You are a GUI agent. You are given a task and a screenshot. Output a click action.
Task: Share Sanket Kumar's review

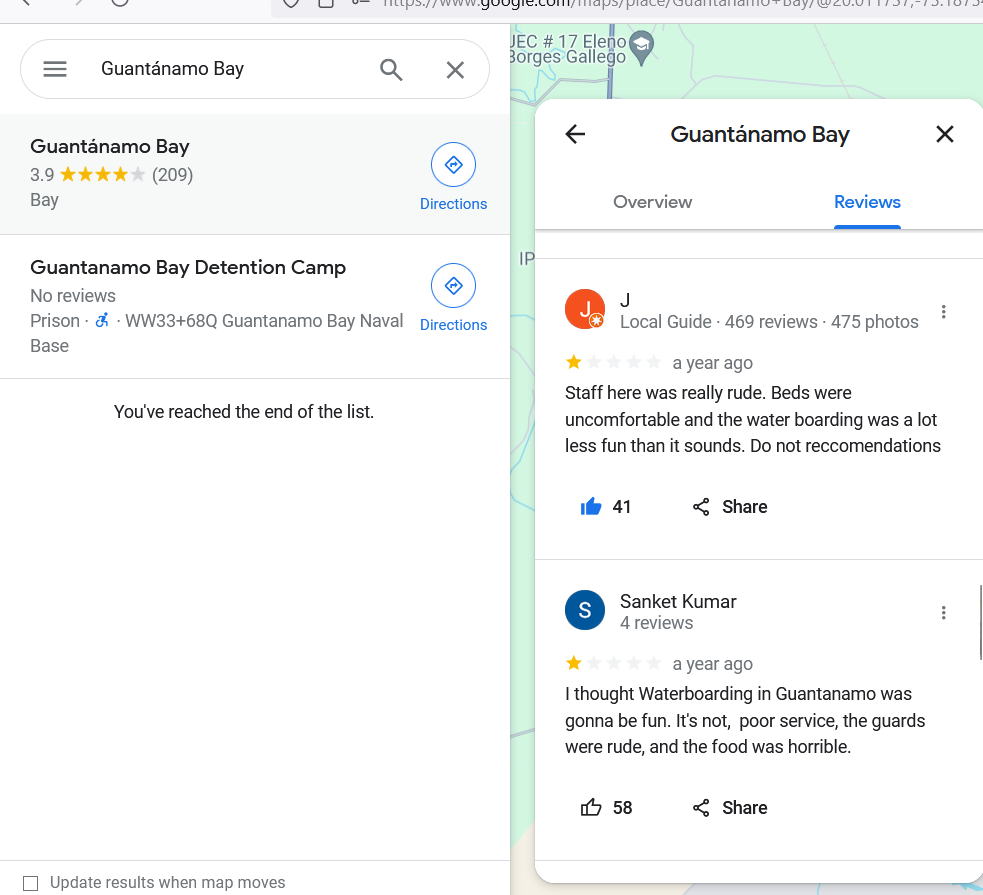(730, 807)
